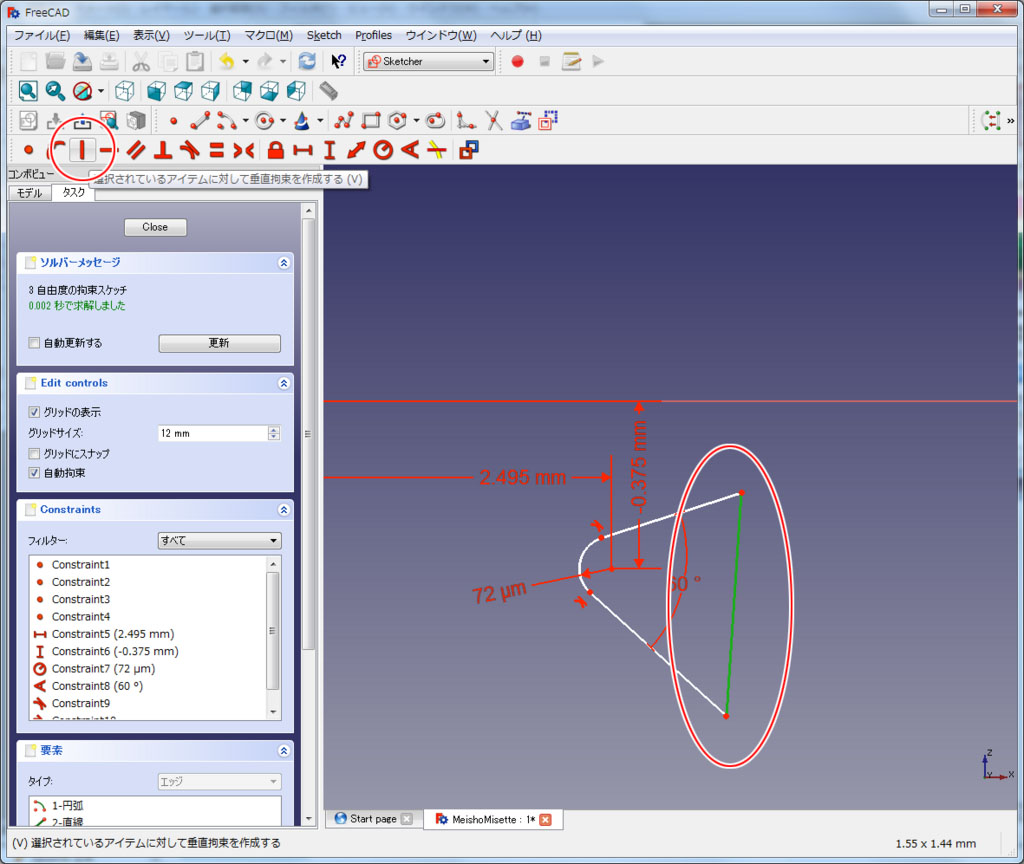The height and width of the screenshot is (864, 1024).
Task: Open the draw style dropdown arrow
Action: [x=101, y=91]
